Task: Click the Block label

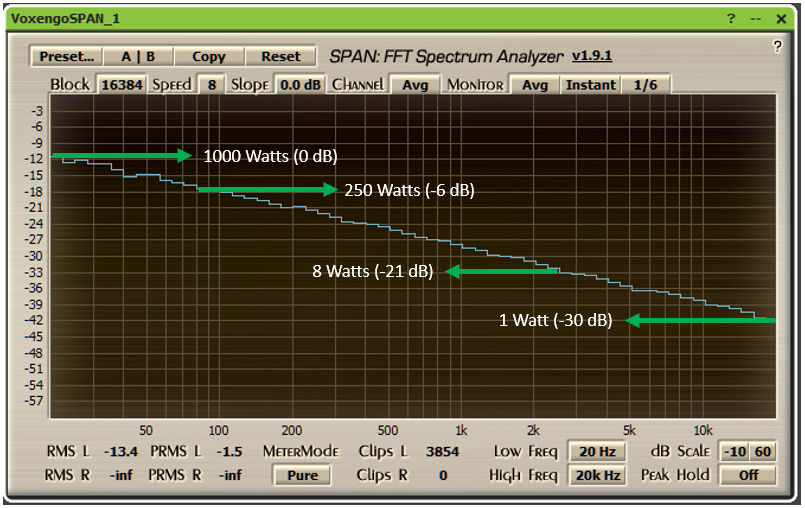Action: click(x=70, y=85)
